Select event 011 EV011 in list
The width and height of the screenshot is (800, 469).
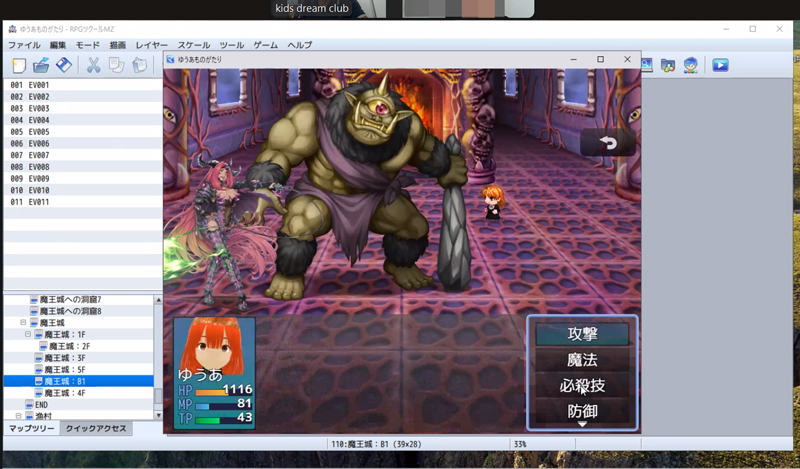coord(83,202)
